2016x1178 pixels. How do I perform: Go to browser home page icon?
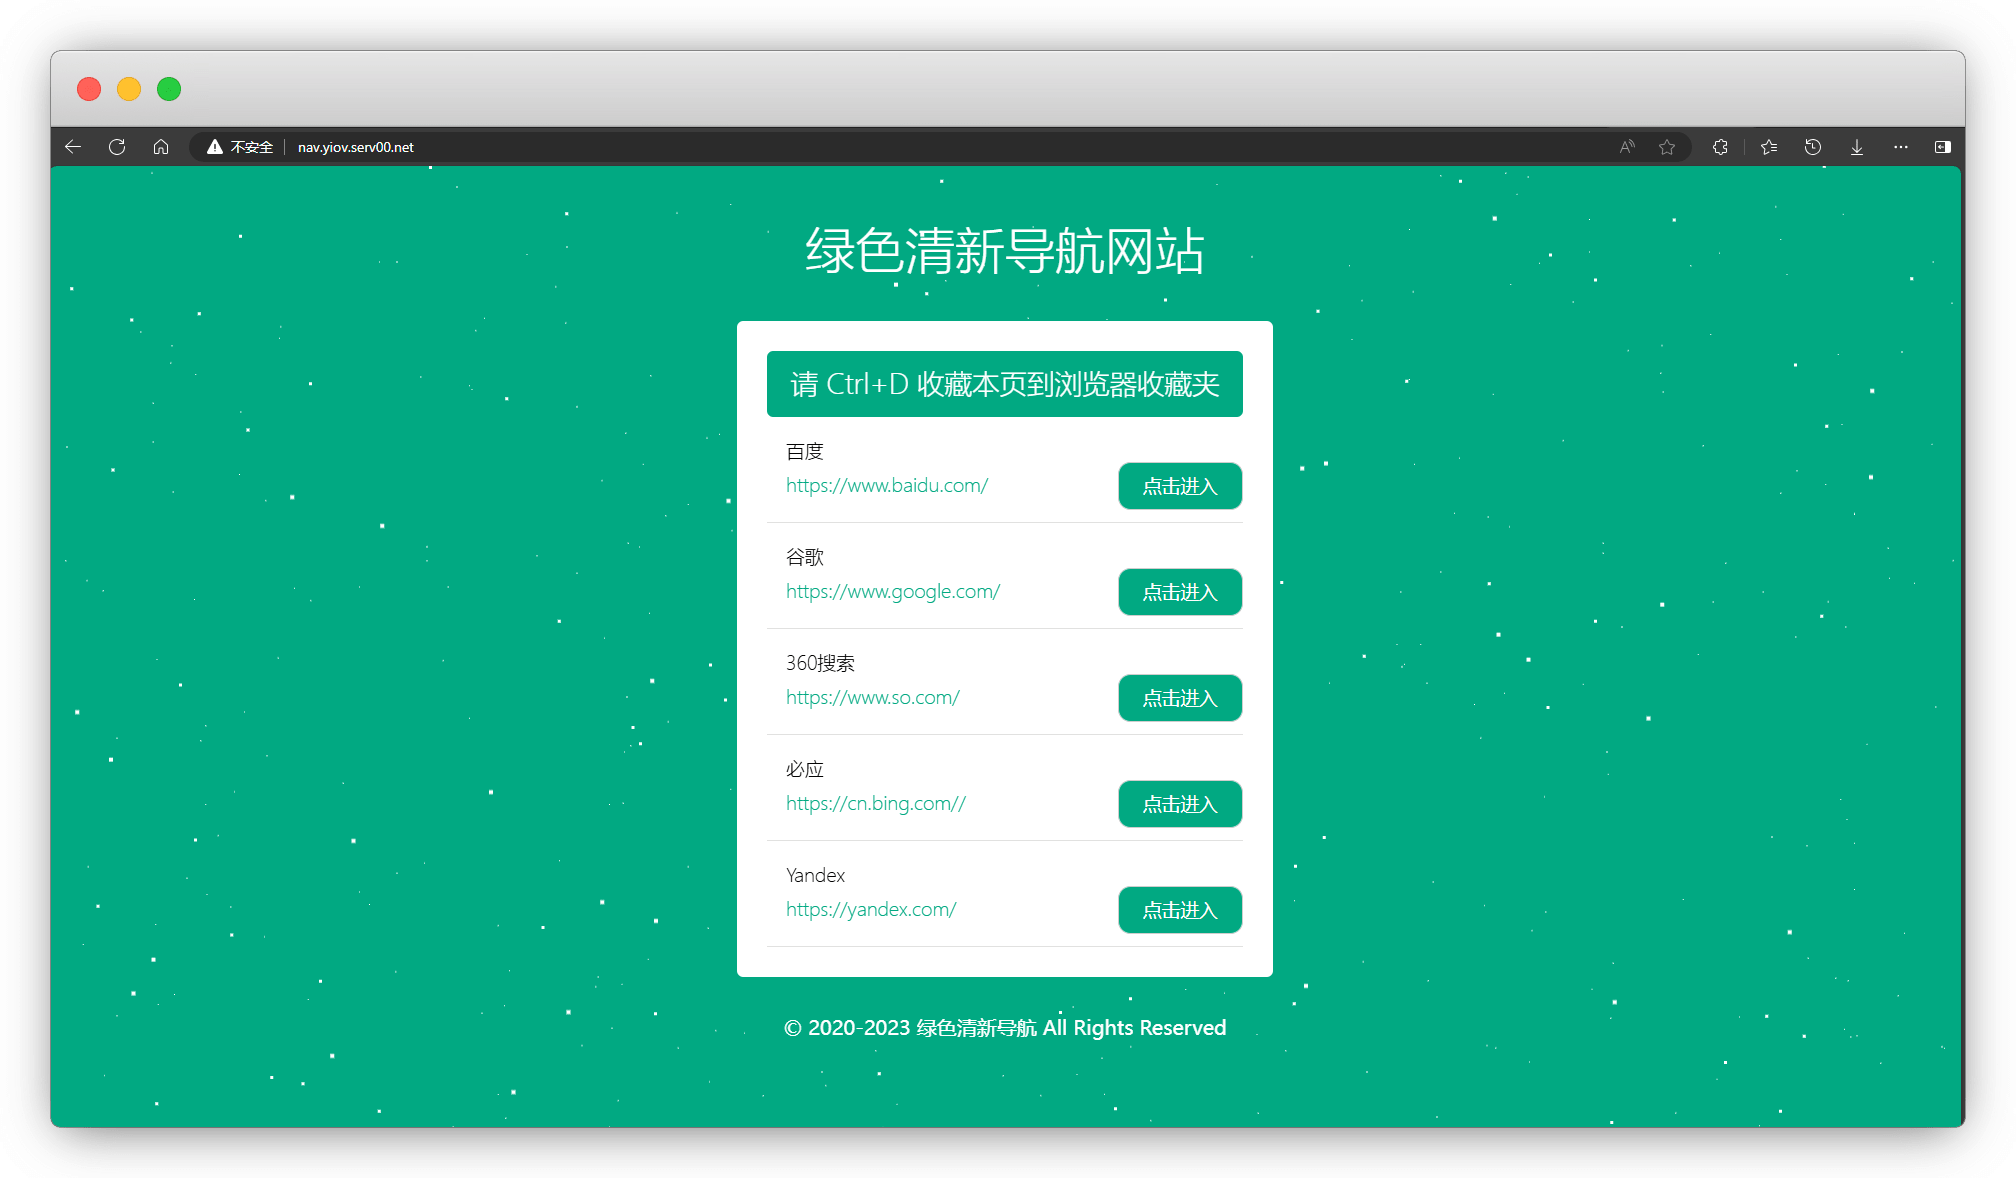[x=161, y=147]
